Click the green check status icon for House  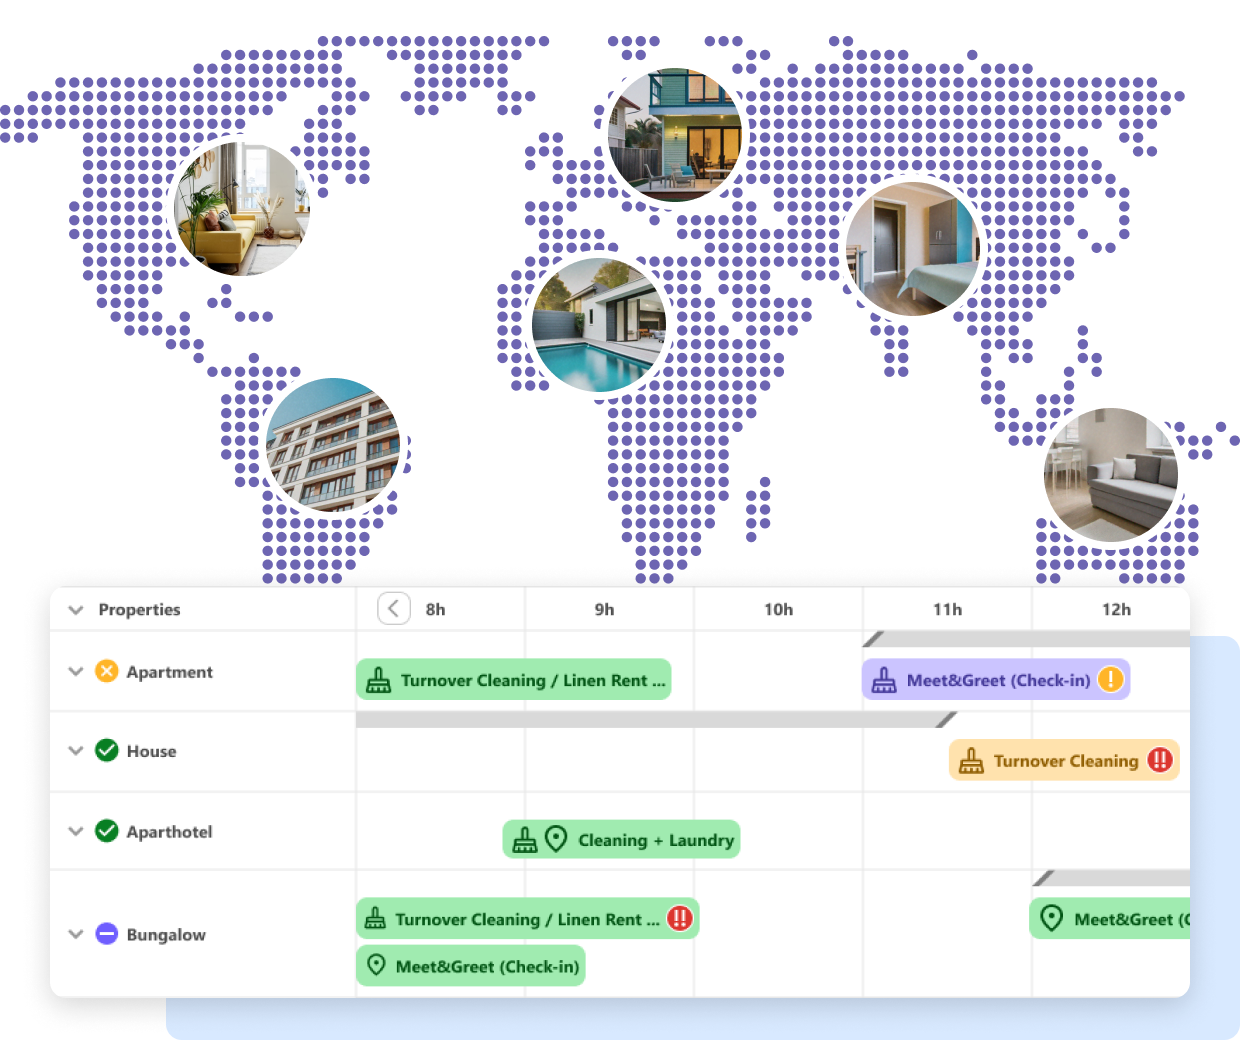pos(107,750)
